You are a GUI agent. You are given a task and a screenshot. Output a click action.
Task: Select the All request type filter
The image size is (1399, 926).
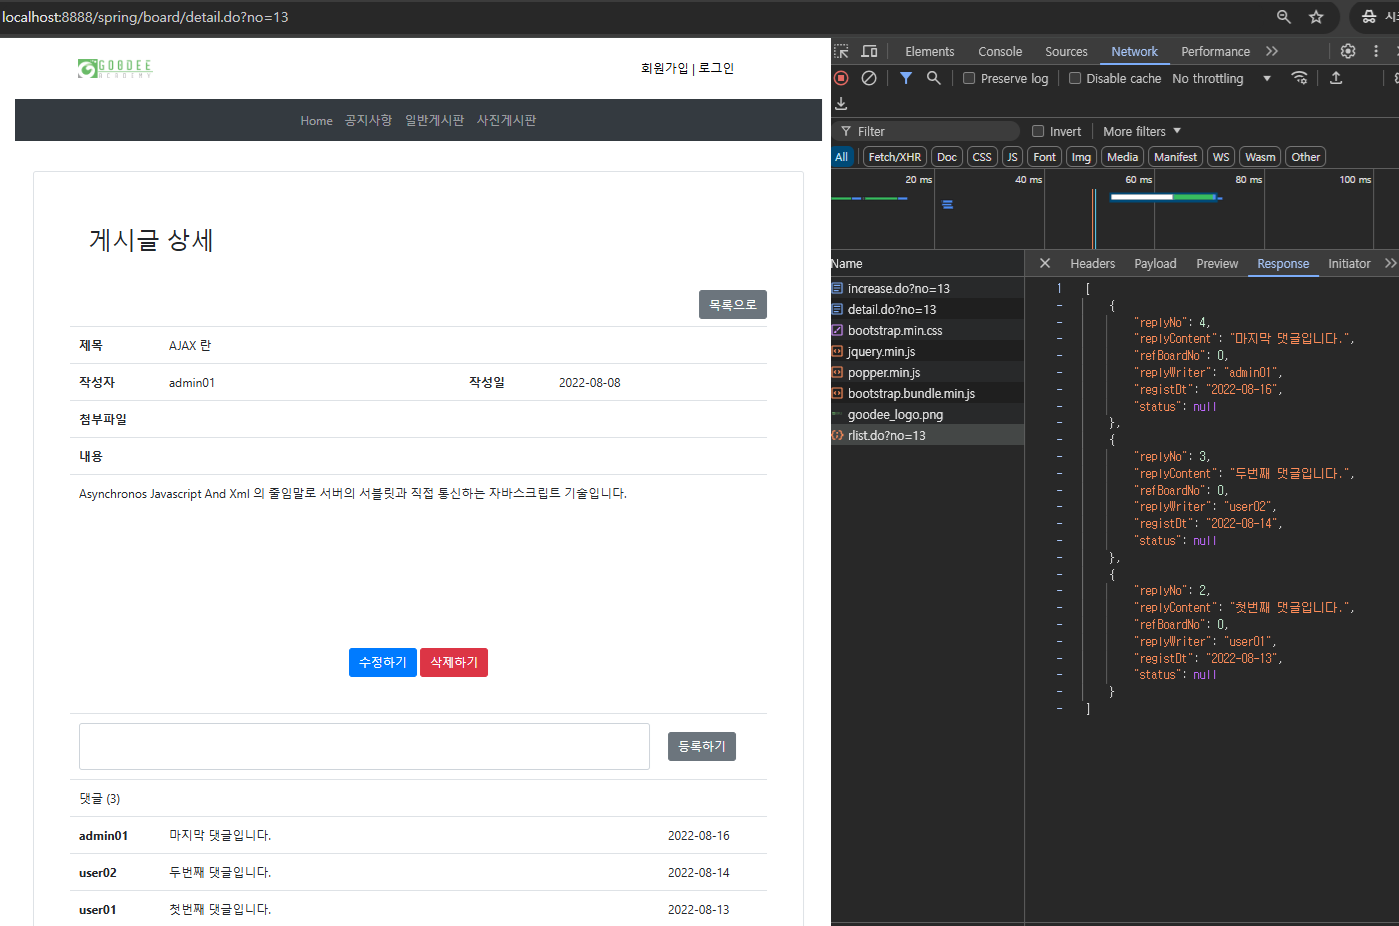tap(842, 157)
